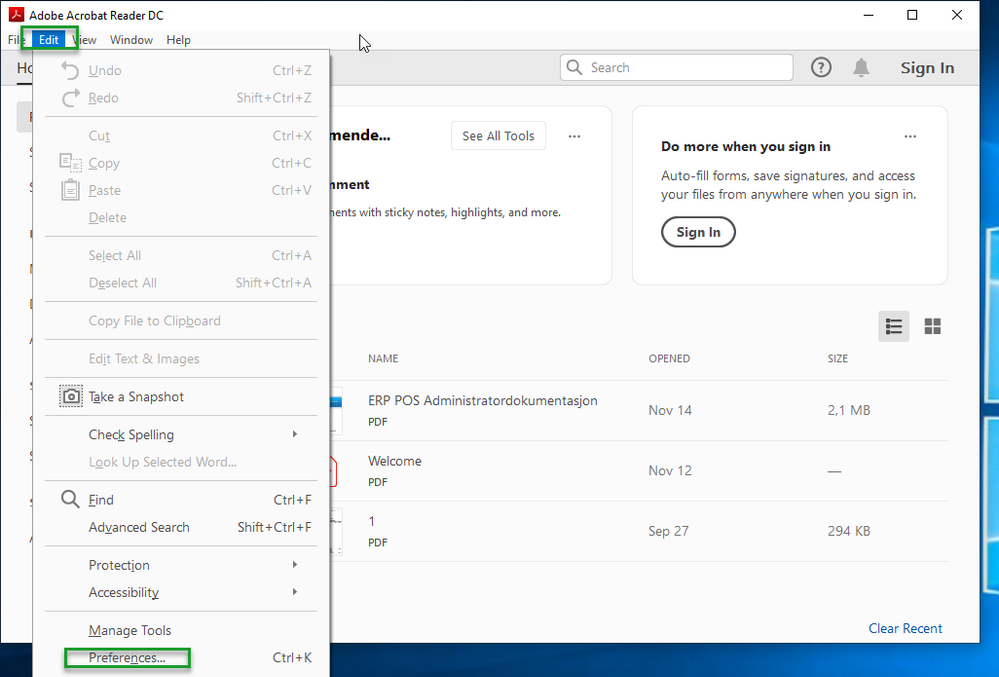This screenshot has width=999, height=677.
Task: Click into the Search input field
Action: [677, 68]
